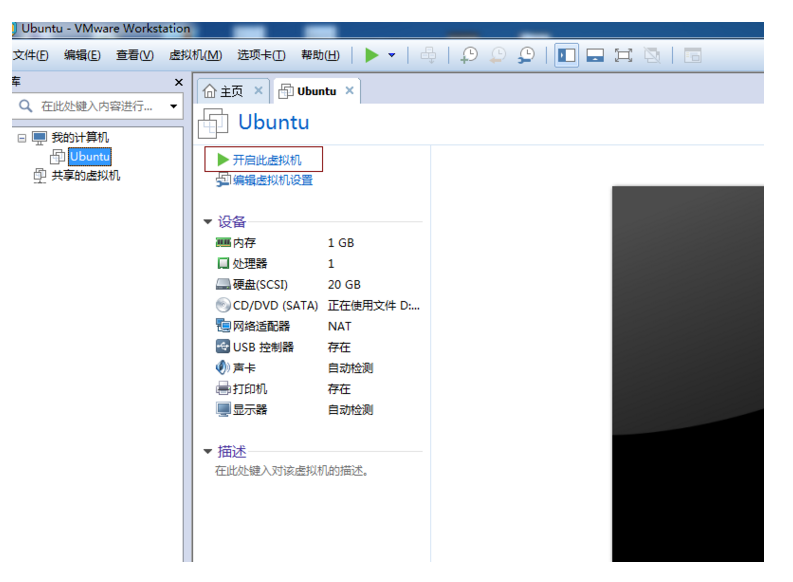Open the 选项卡(T) menu
The height and width of the screenshot is (582, 793).
click(x=261, y=55)
